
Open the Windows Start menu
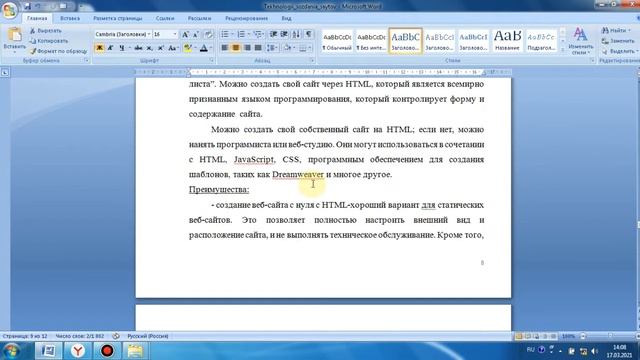point(11,351)
